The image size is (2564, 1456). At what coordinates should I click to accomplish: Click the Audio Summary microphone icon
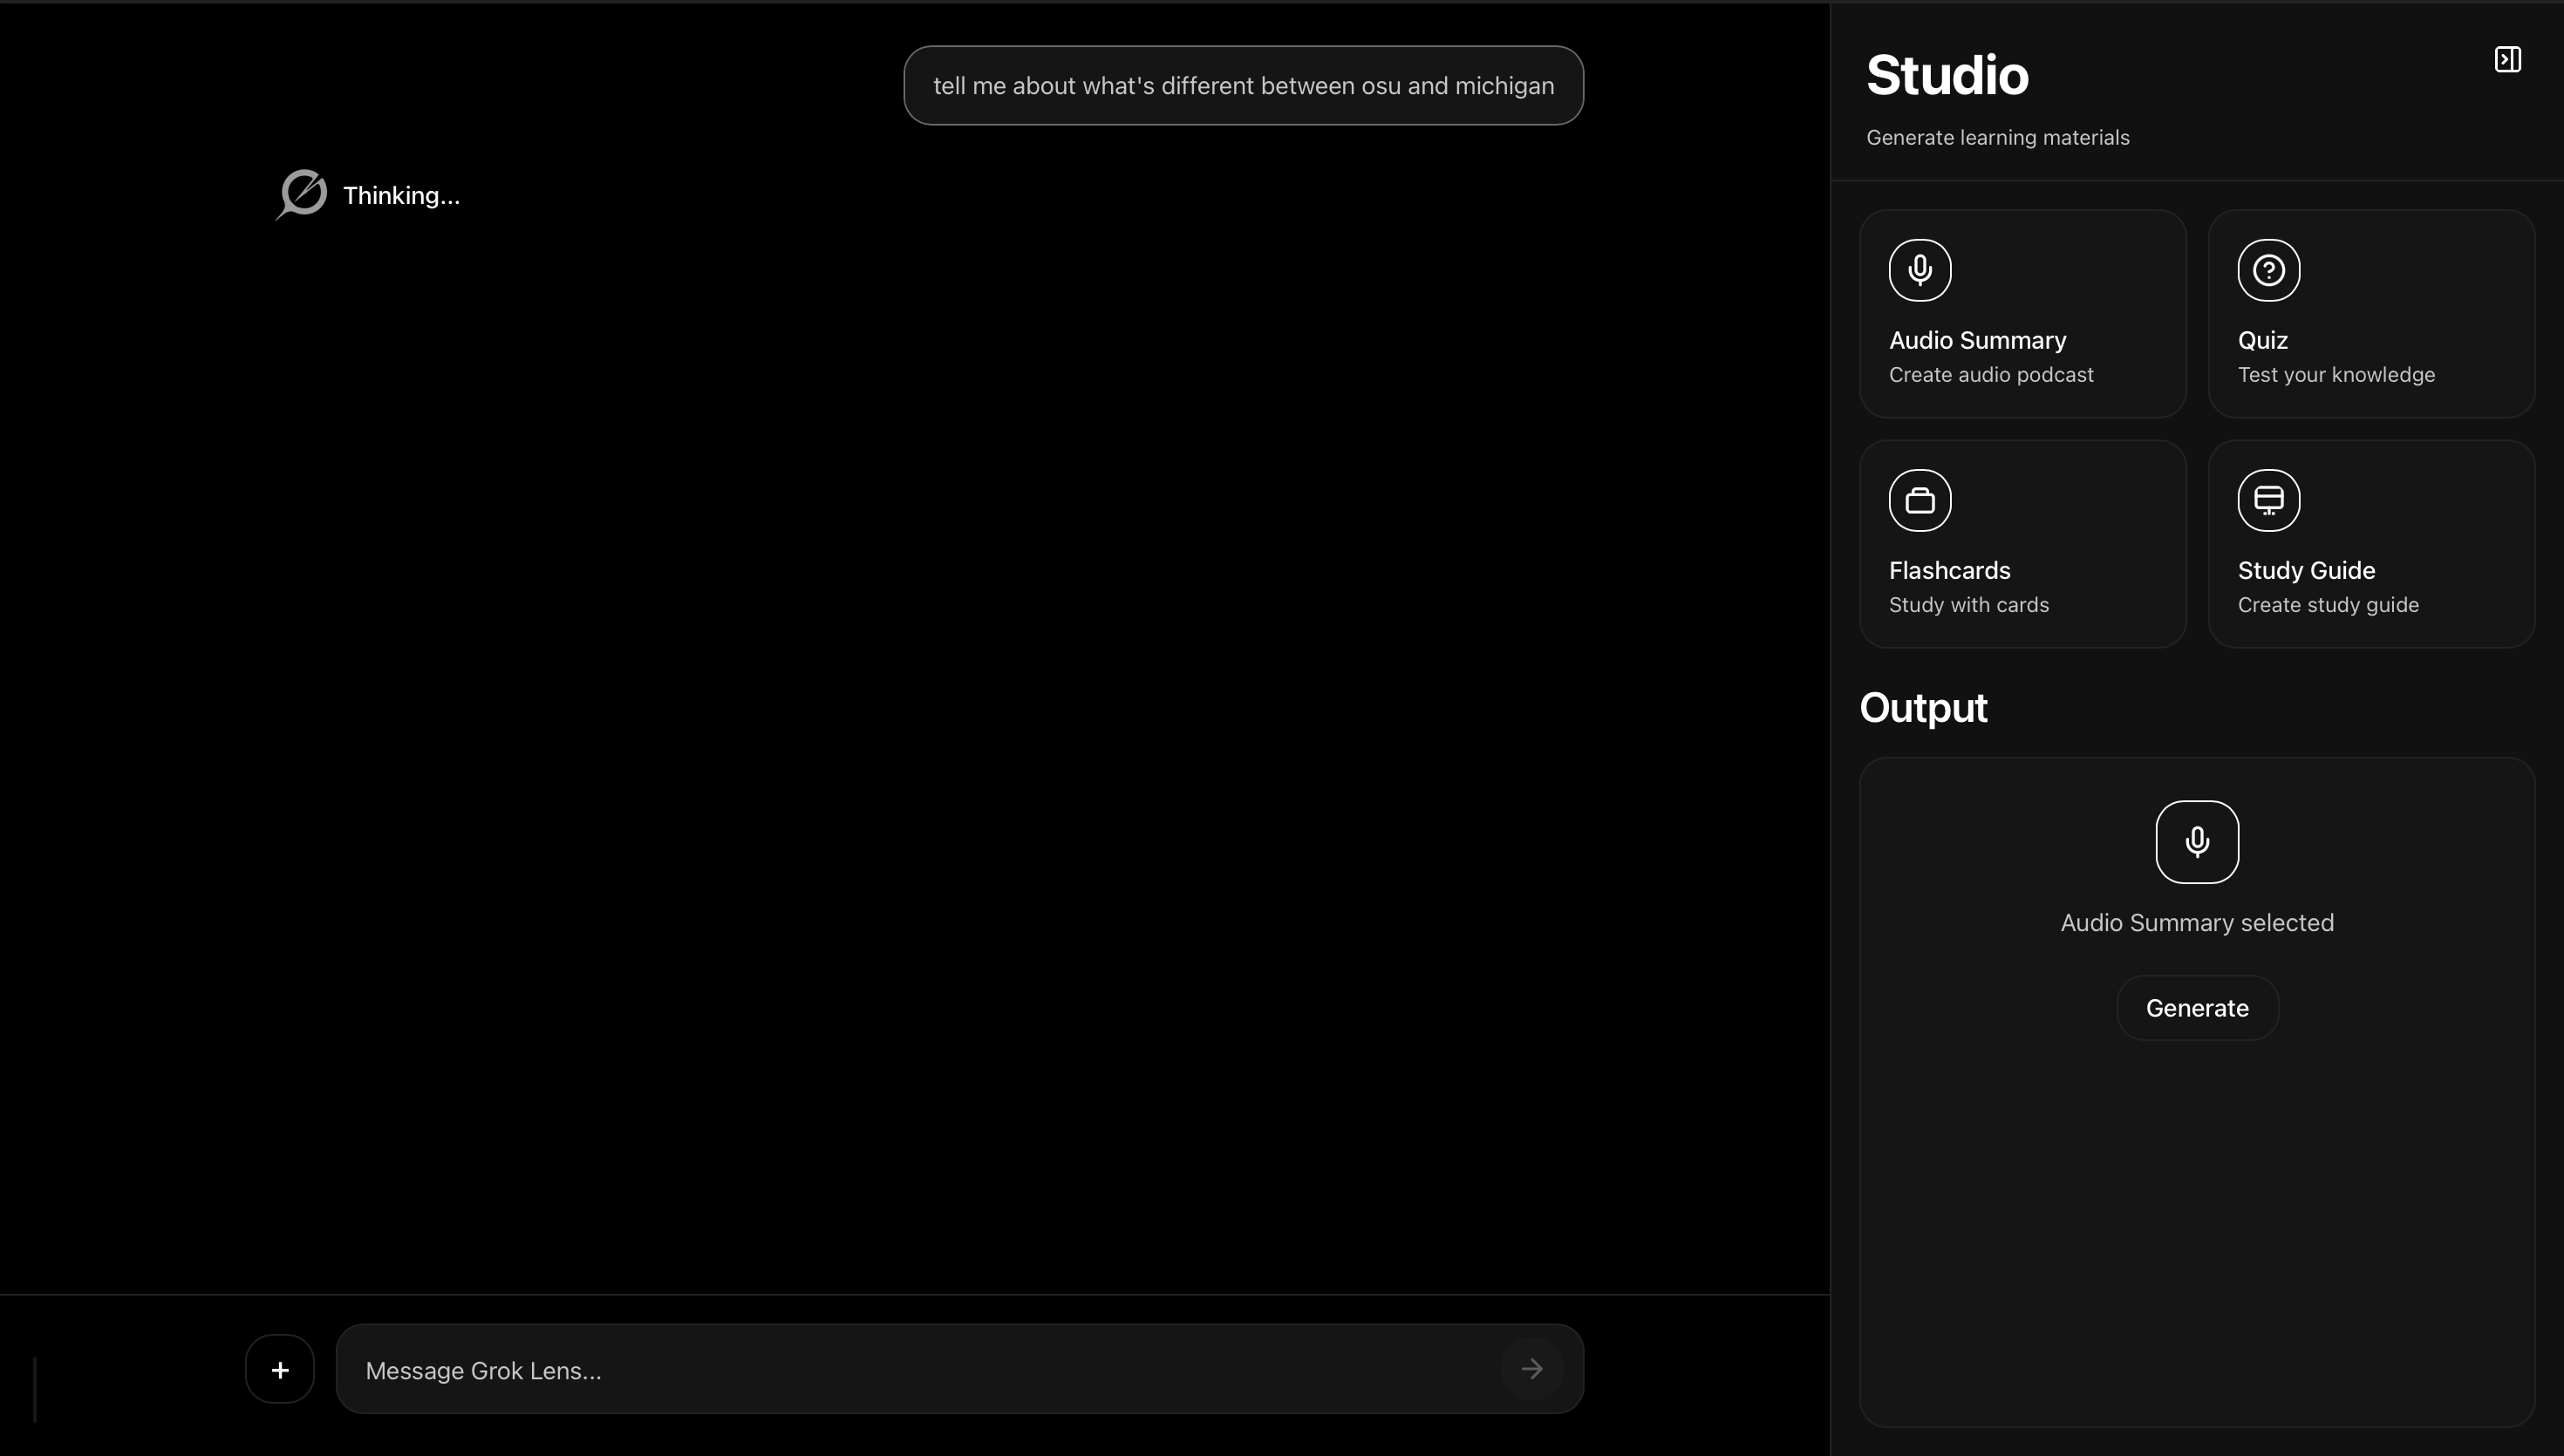tap(1919, 270)
